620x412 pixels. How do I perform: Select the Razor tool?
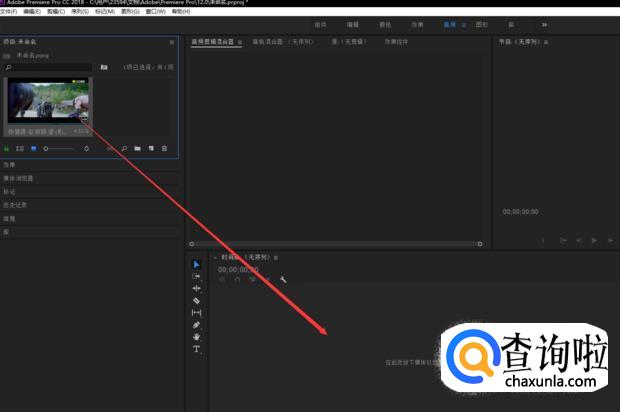[197, 301]
